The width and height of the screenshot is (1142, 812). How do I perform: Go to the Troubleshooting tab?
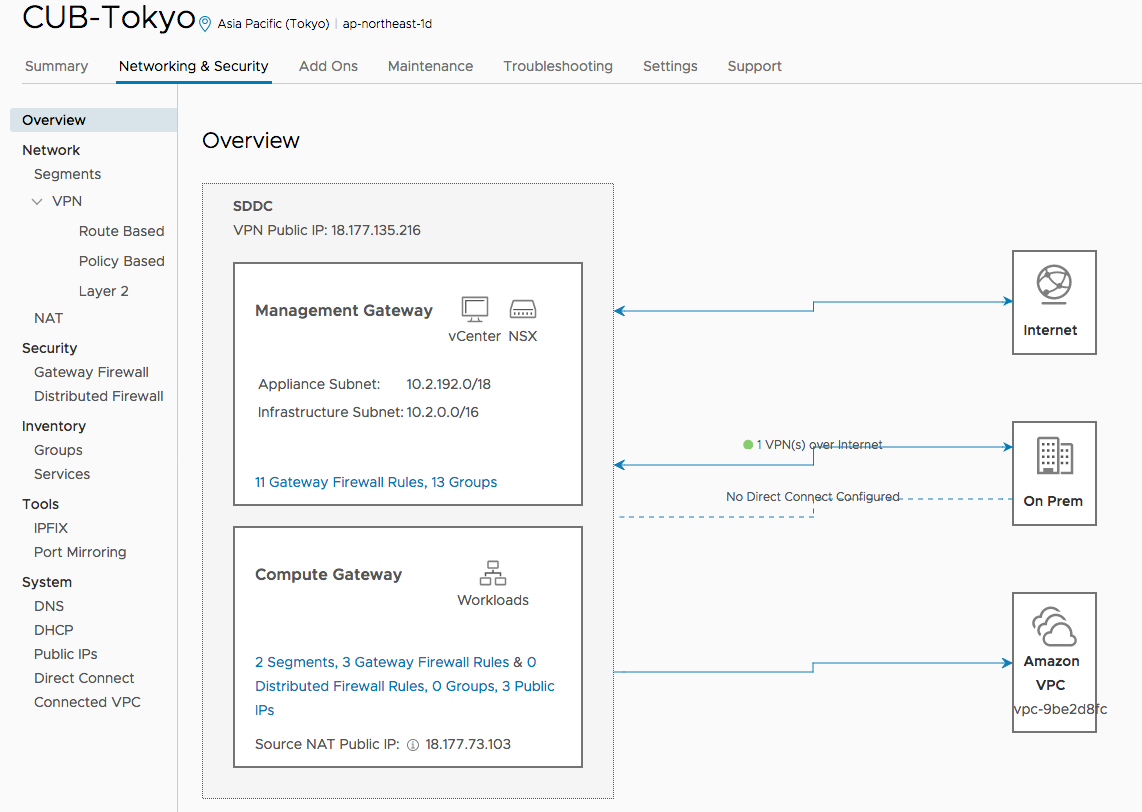558,66
